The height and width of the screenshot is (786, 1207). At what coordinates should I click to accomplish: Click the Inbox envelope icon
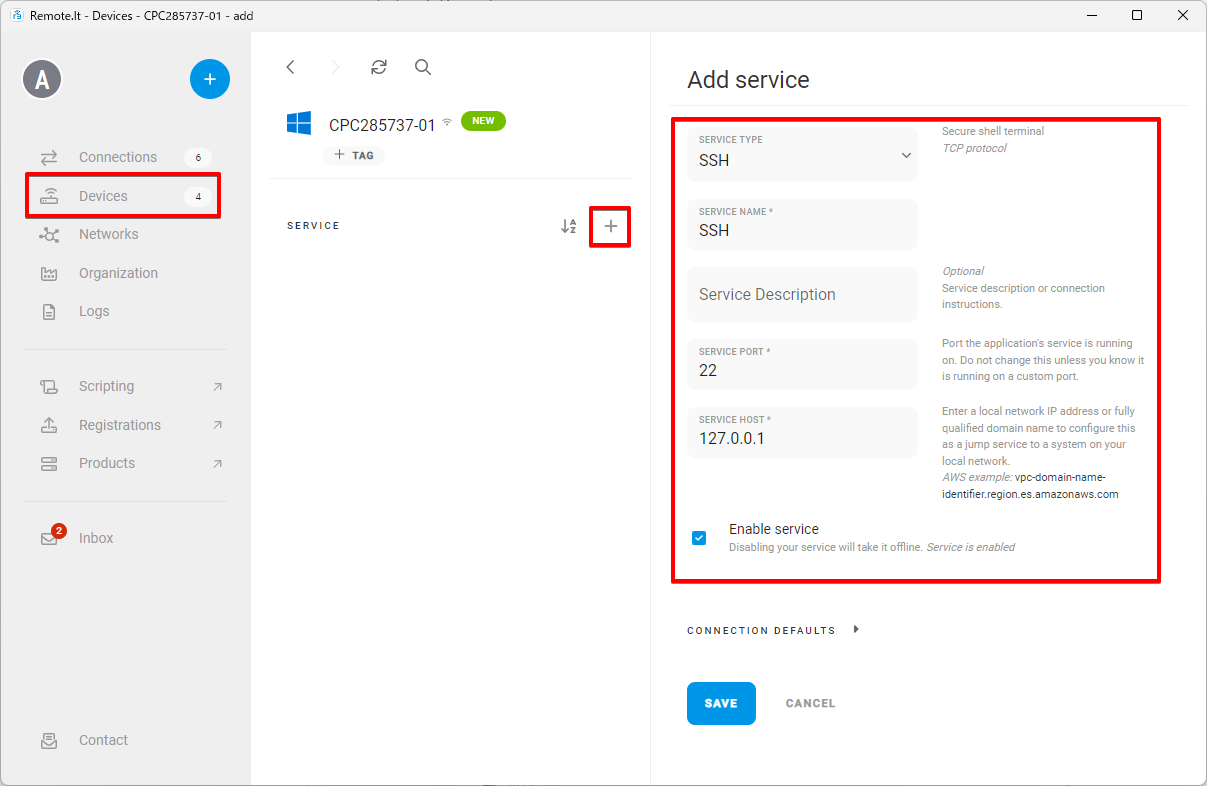coord(49,538)
